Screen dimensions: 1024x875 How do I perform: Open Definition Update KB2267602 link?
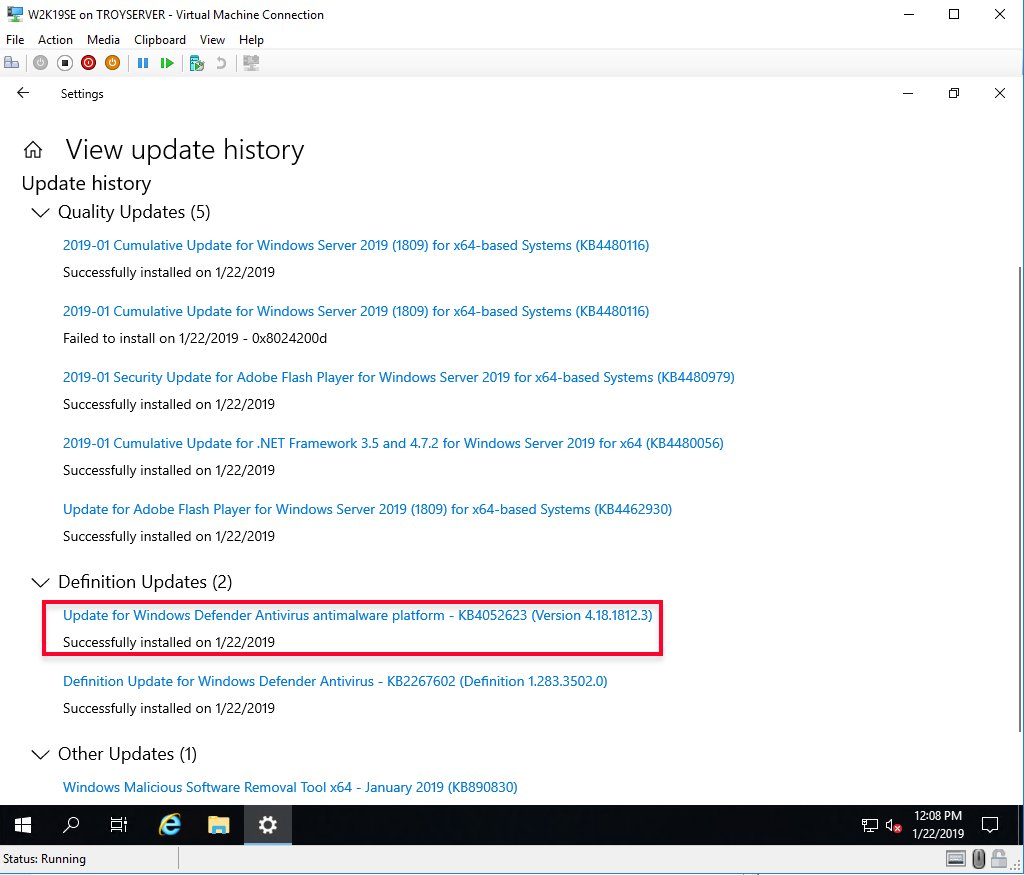point(335,681)
